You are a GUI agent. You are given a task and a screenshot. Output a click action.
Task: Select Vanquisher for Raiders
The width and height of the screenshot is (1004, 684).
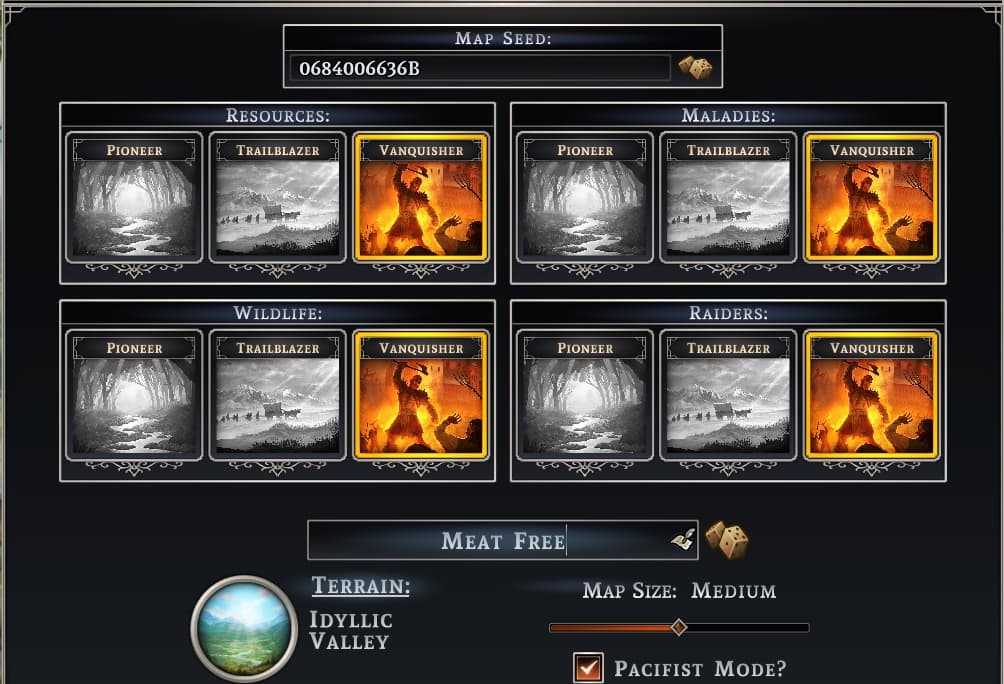point(871,395)
